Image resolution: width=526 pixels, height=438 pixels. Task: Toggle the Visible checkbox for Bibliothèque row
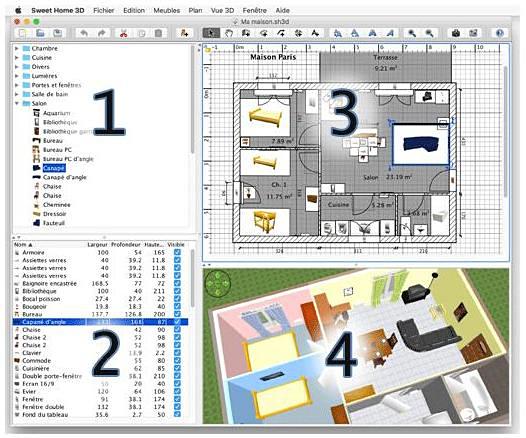click(177, 291)
